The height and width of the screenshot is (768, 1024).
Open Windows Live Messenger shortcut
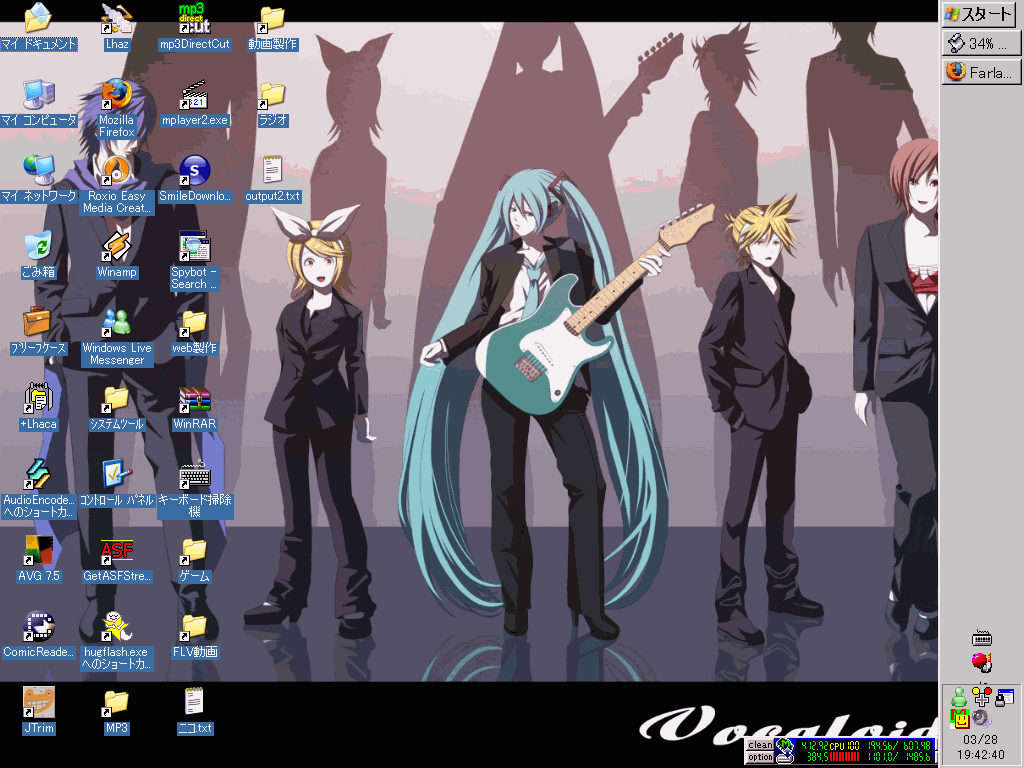click(116, 323)
